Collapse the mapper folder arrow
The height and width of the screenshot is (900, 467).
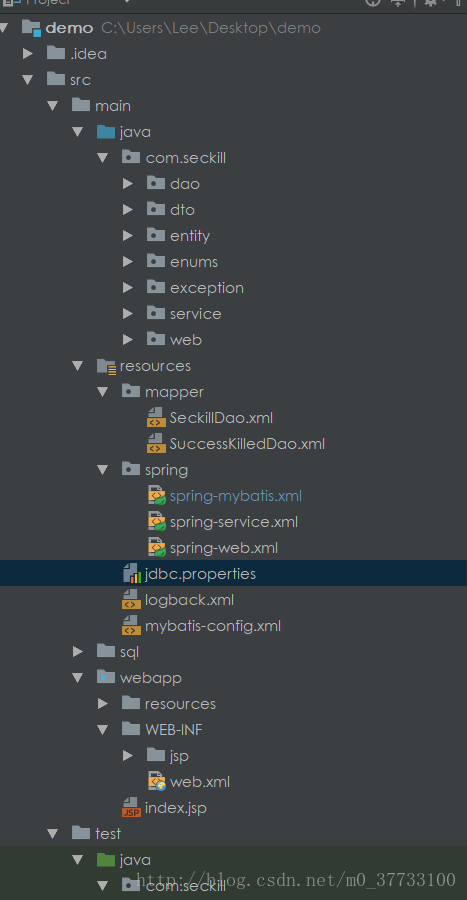[x=103, y=392]
